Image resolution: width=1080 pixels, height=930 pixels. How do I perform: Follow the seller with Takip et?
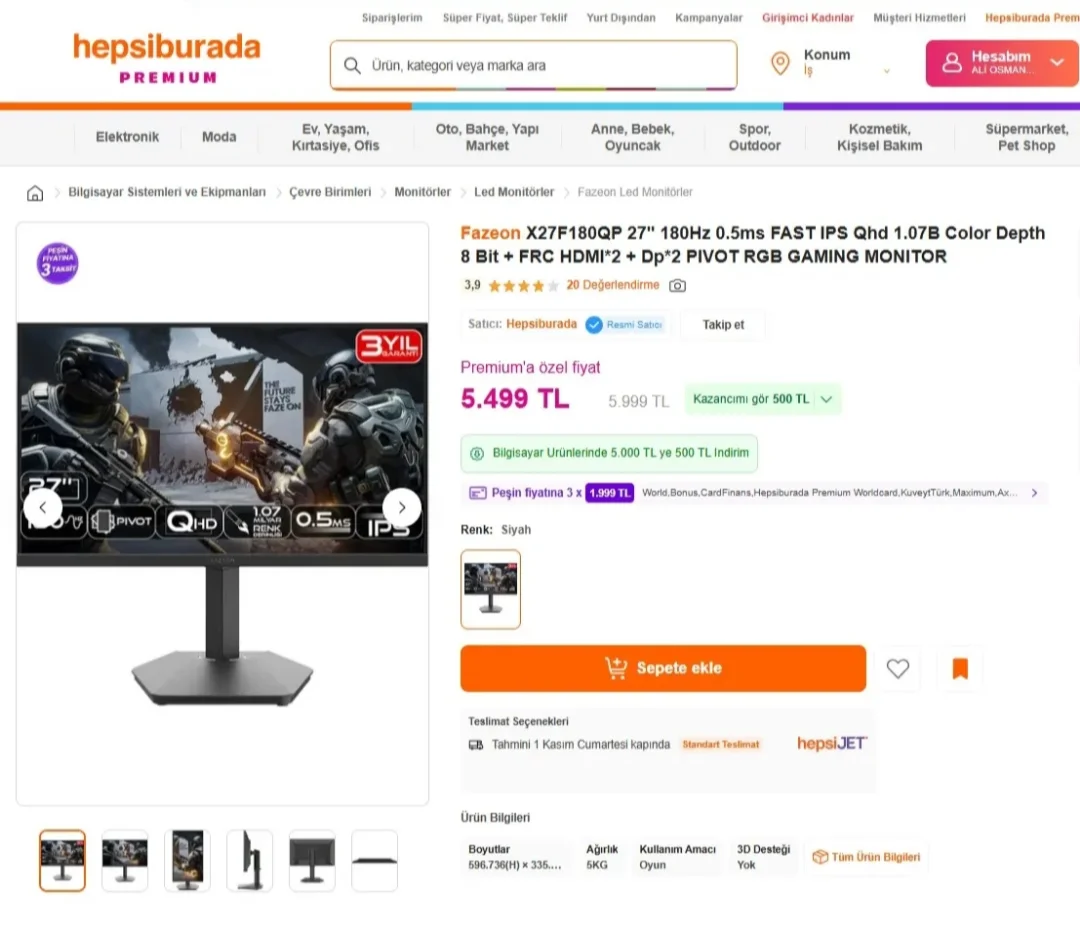click(723, 324)
